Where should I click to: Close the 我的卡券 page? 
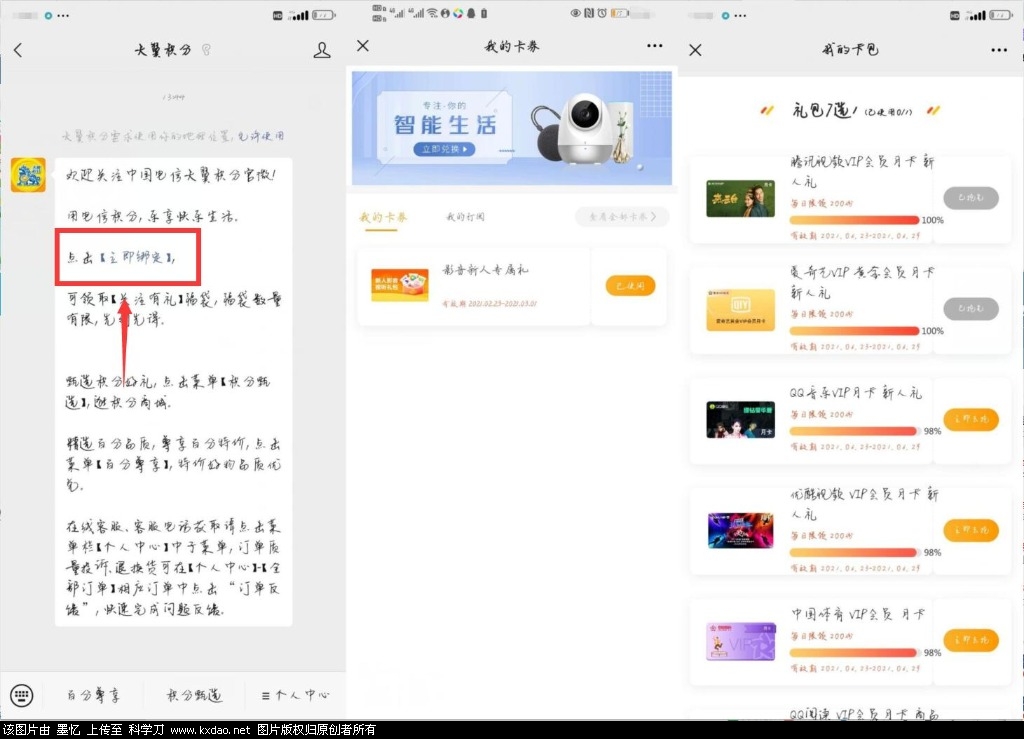tap(363, 46)
